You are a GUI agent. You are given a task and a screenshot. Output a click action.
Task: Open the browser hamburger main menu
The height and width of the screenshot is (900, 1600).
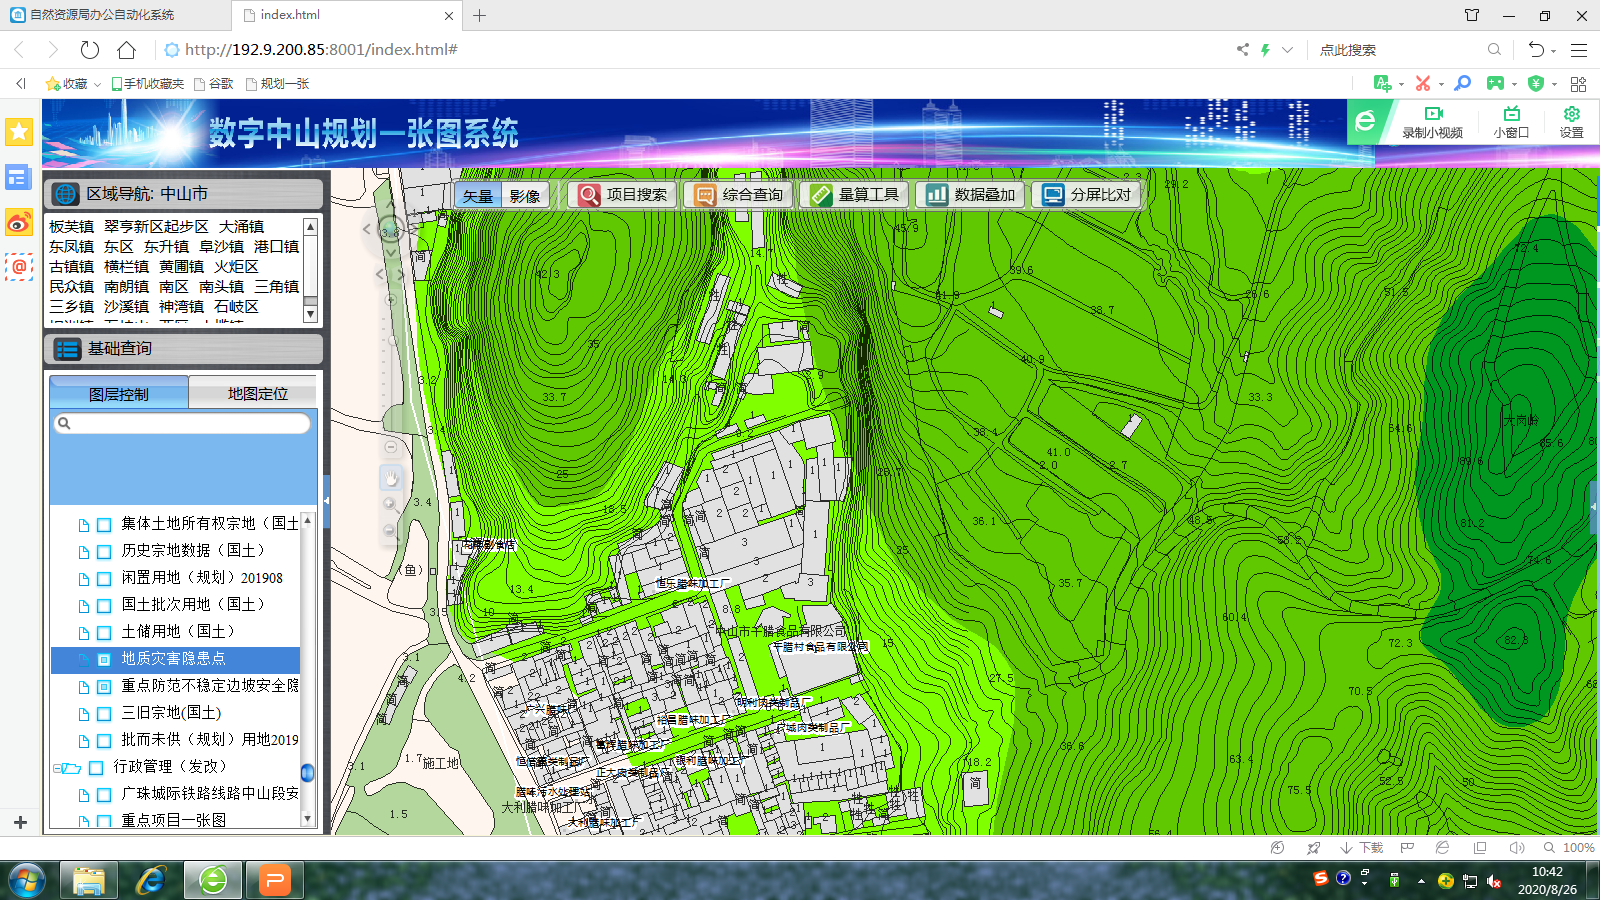point(1579,49)
